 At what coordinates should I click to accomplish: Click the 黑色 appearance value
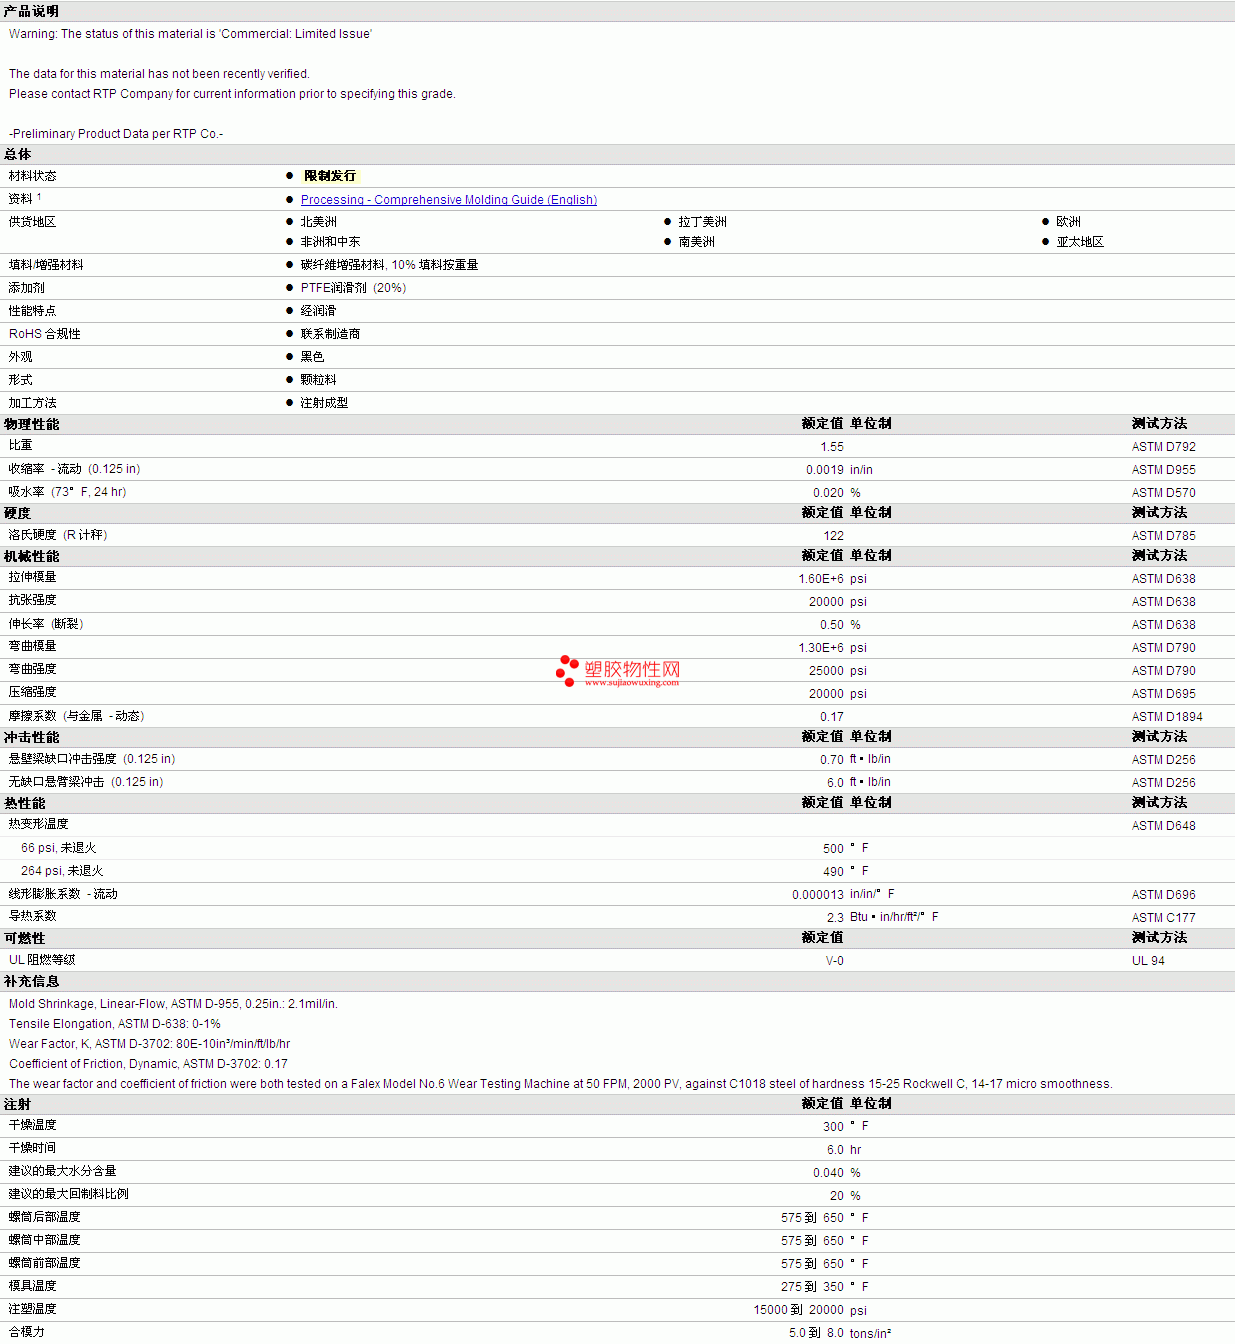click(313, 357)
